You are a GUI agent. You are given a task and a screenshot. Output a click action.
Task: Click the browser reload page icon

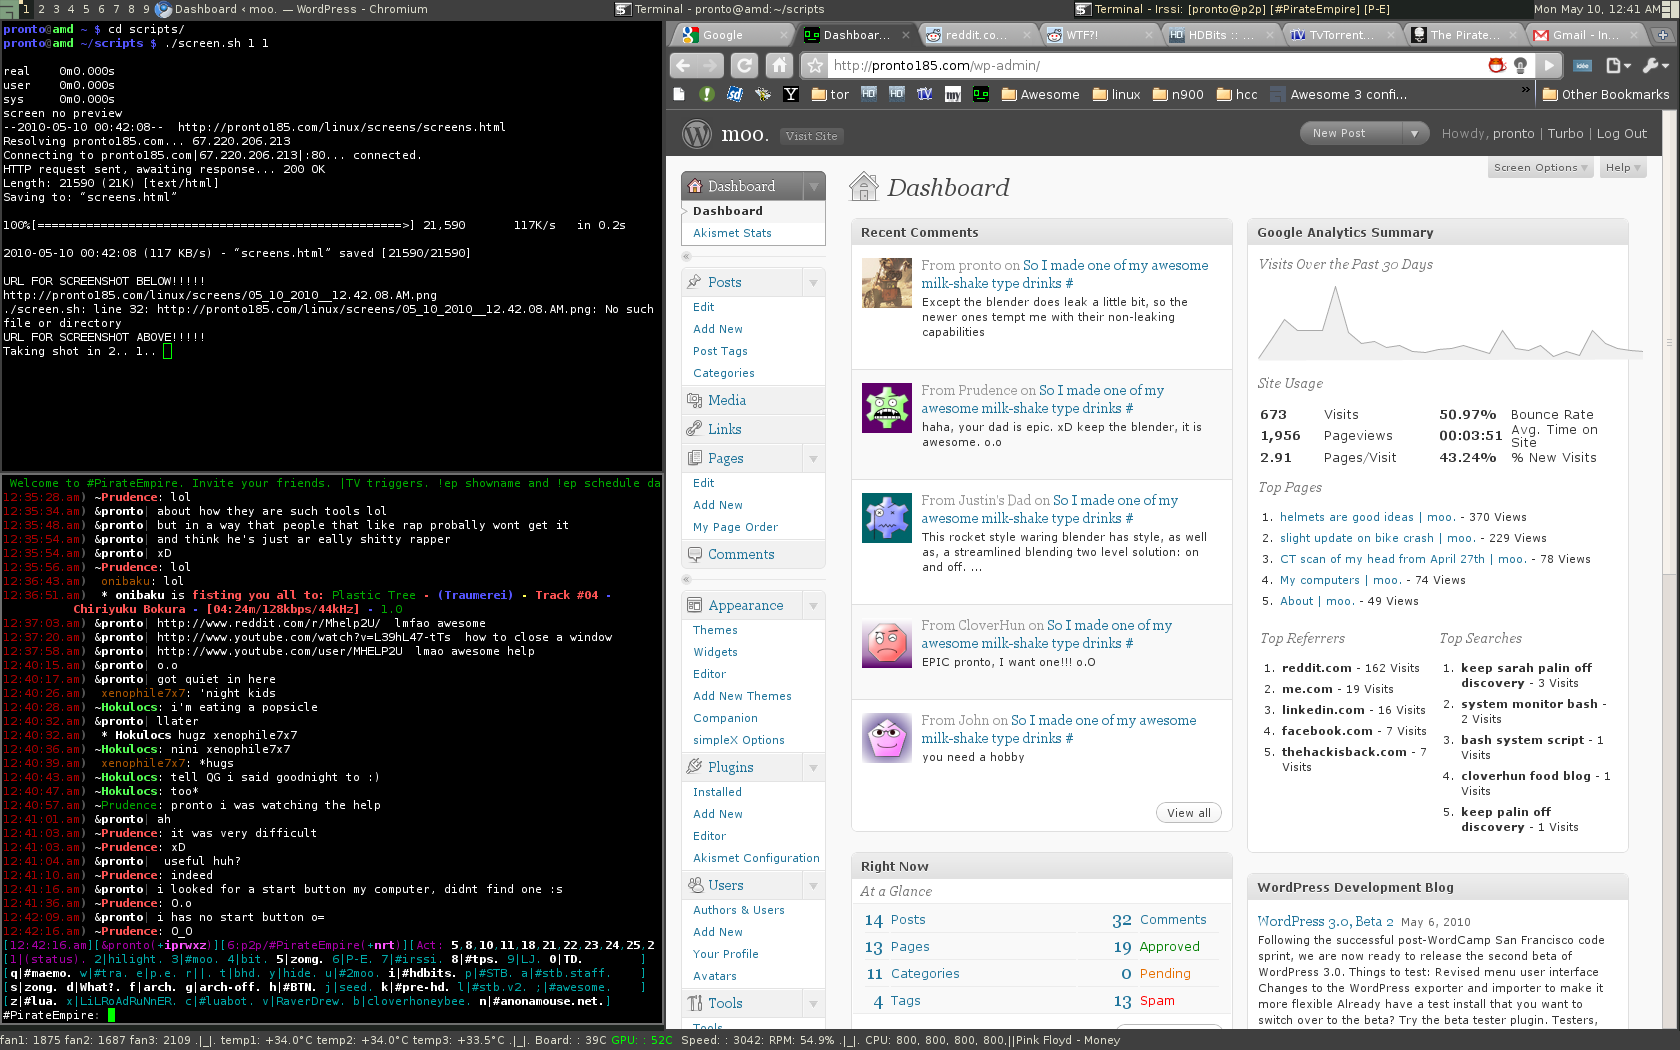pyautogui.click(x=744, y=65)
